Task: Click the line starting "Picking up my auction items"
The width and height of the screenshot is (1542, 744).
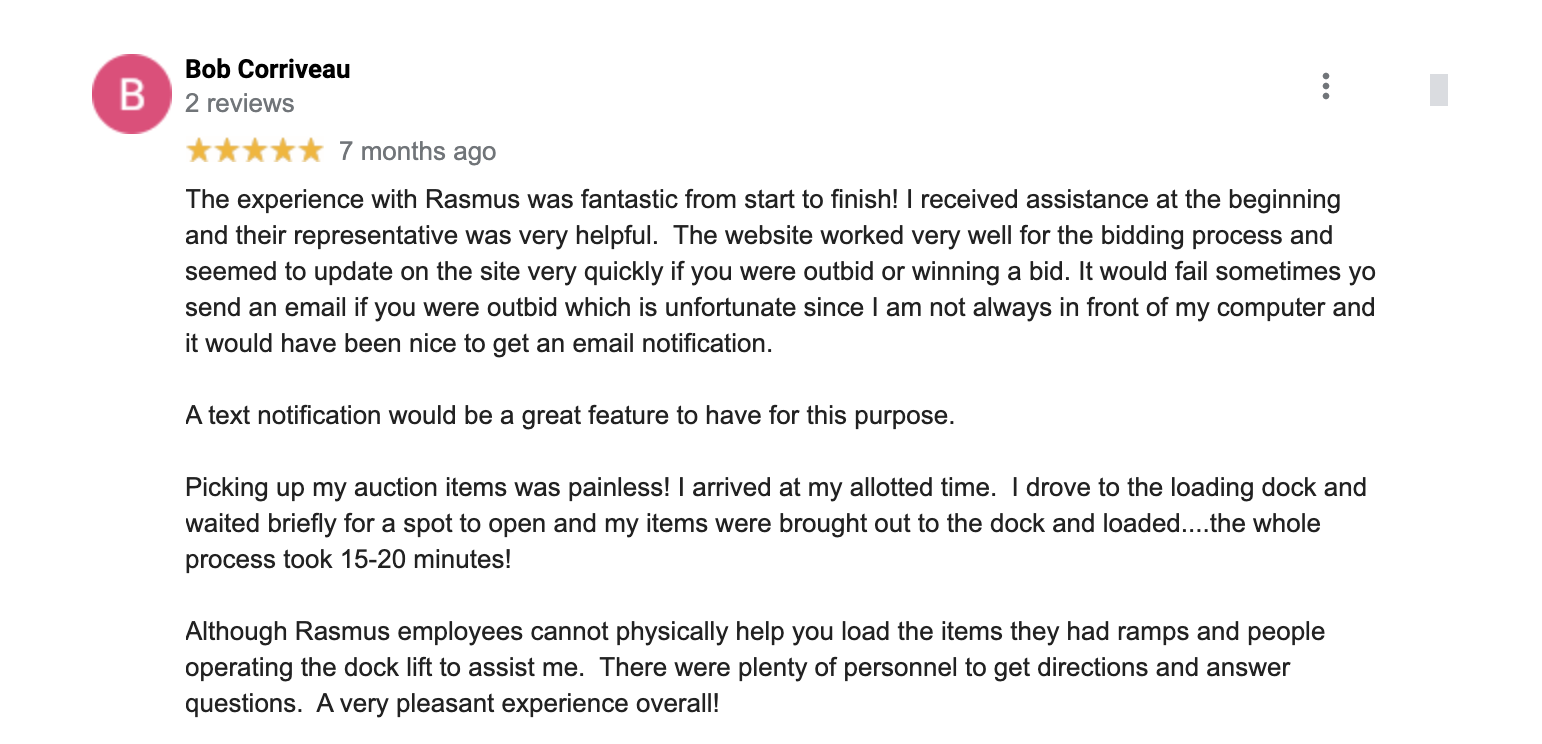Action: [776, 487]
